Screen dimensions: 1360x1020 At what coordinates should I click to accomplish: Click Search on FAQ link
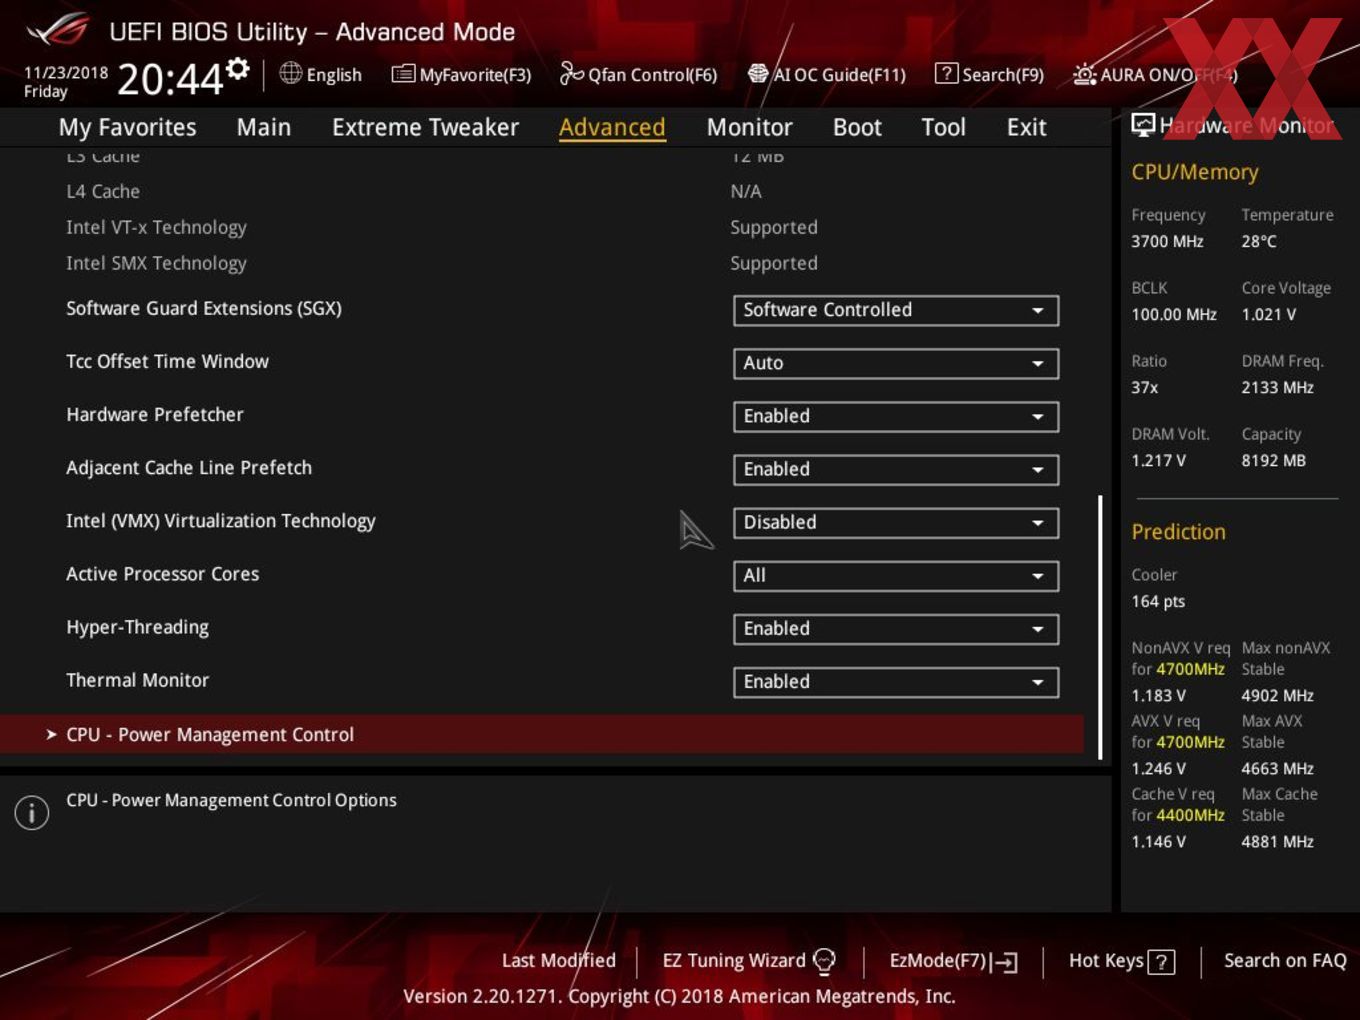point(1285,960)
